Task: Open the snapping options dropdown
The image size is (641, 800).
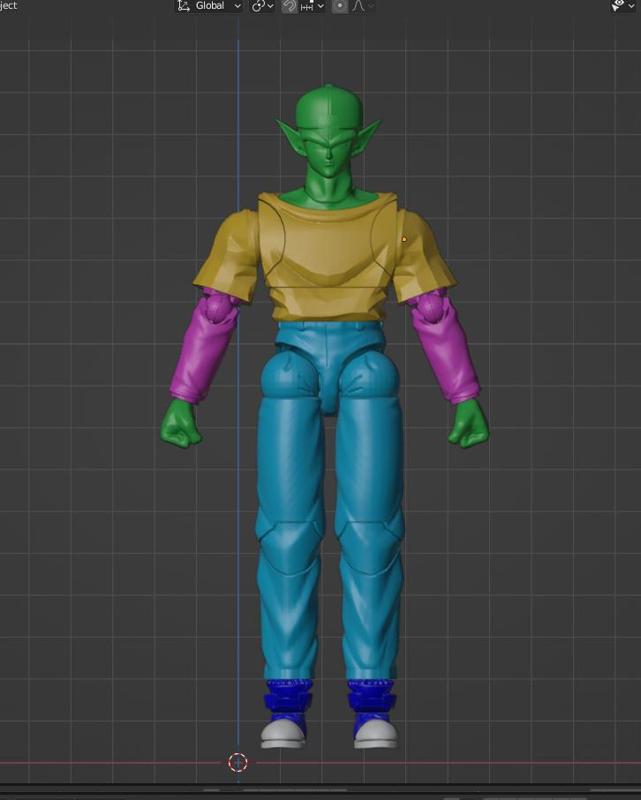Action: click(312, 6)
